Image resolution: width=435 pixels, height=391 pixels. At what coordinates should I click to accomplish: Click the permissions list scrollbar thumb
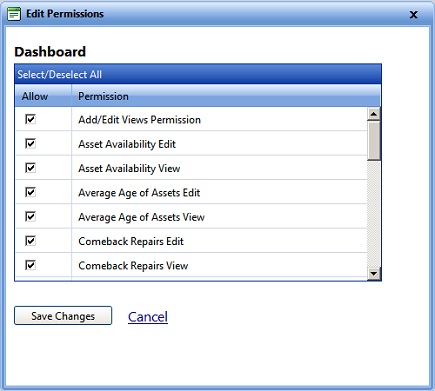(x=374, y=141)
